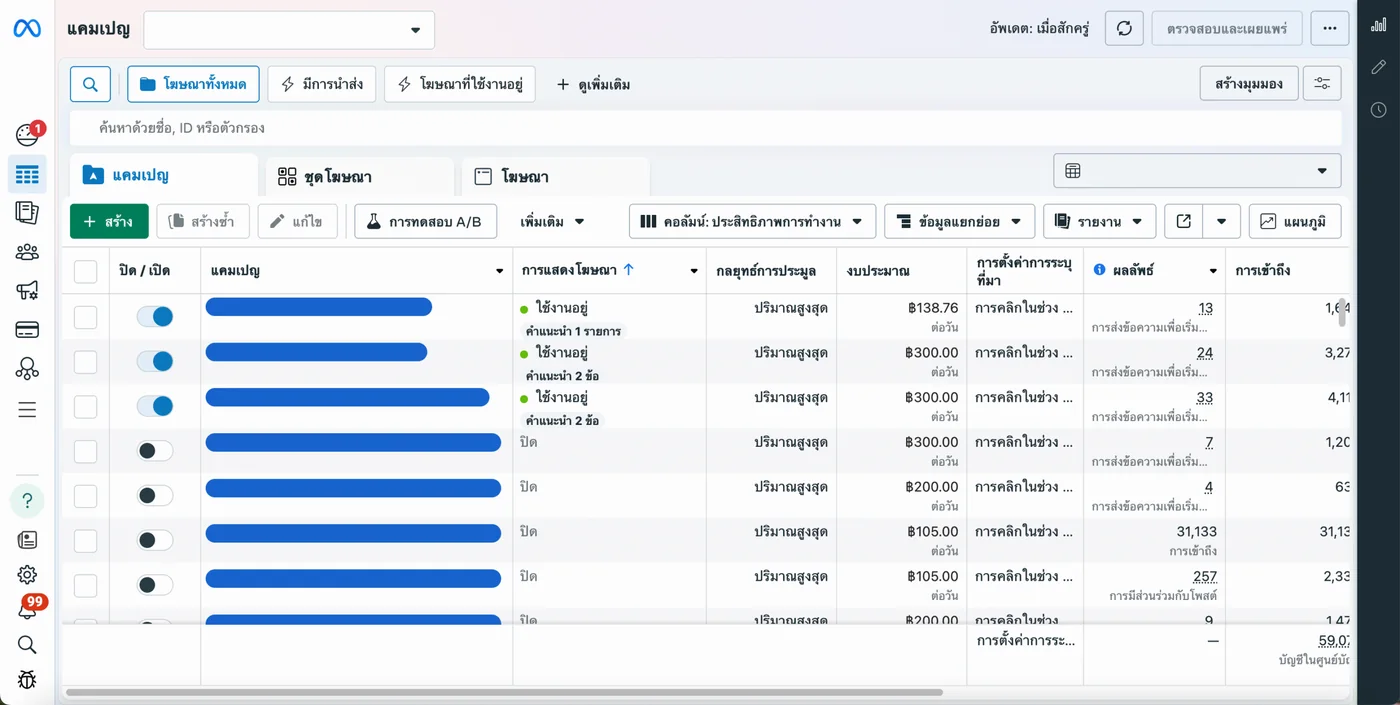Click the search magnifier filter button
The image size is (1400, 705).
point(90,84)
